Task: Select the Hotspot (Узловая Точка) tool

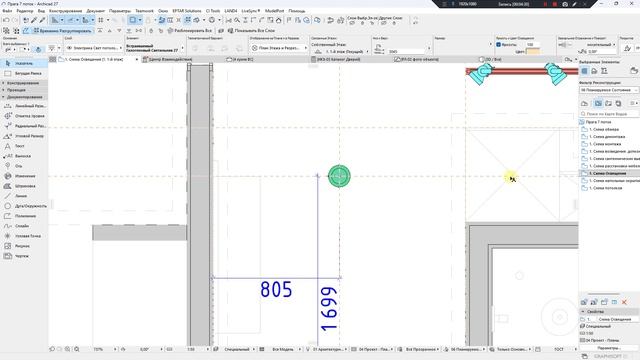Action: click(24, 236)
